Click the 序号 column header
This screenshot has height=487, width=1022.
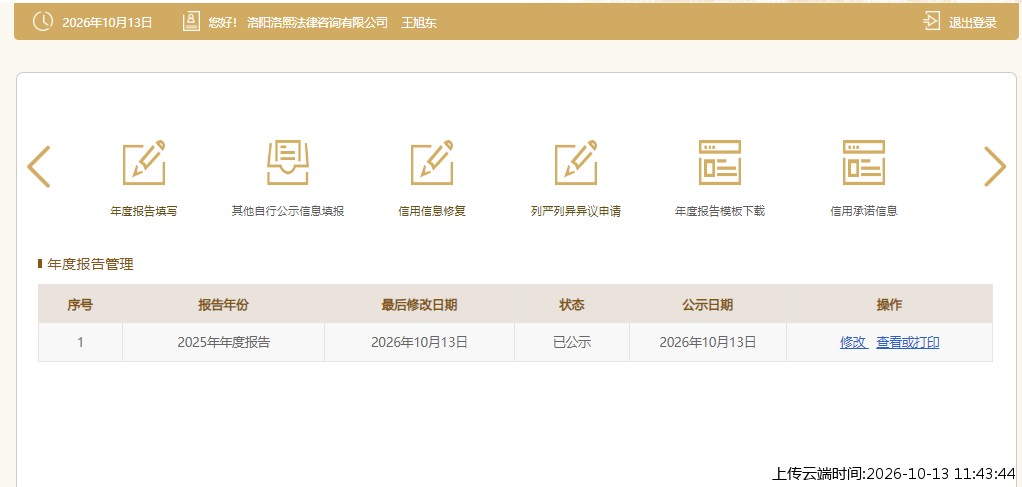80,304
